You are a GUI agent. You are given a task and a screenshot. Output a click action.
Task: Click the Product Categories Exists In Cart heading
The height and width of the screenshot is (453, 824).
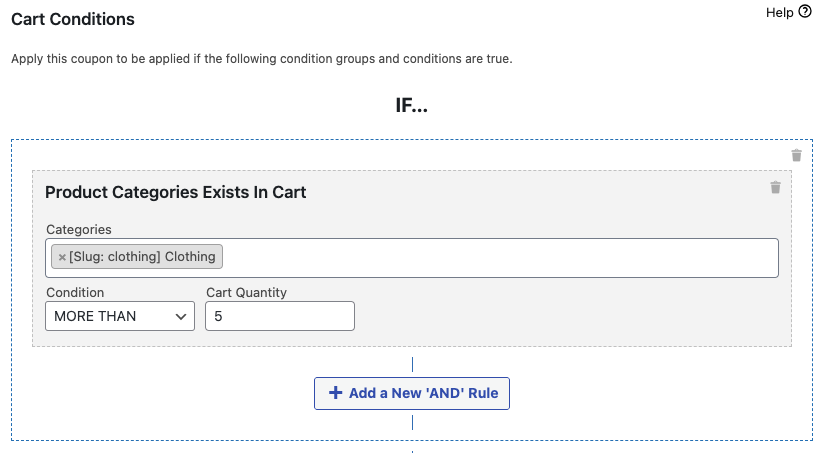[176, 192]
